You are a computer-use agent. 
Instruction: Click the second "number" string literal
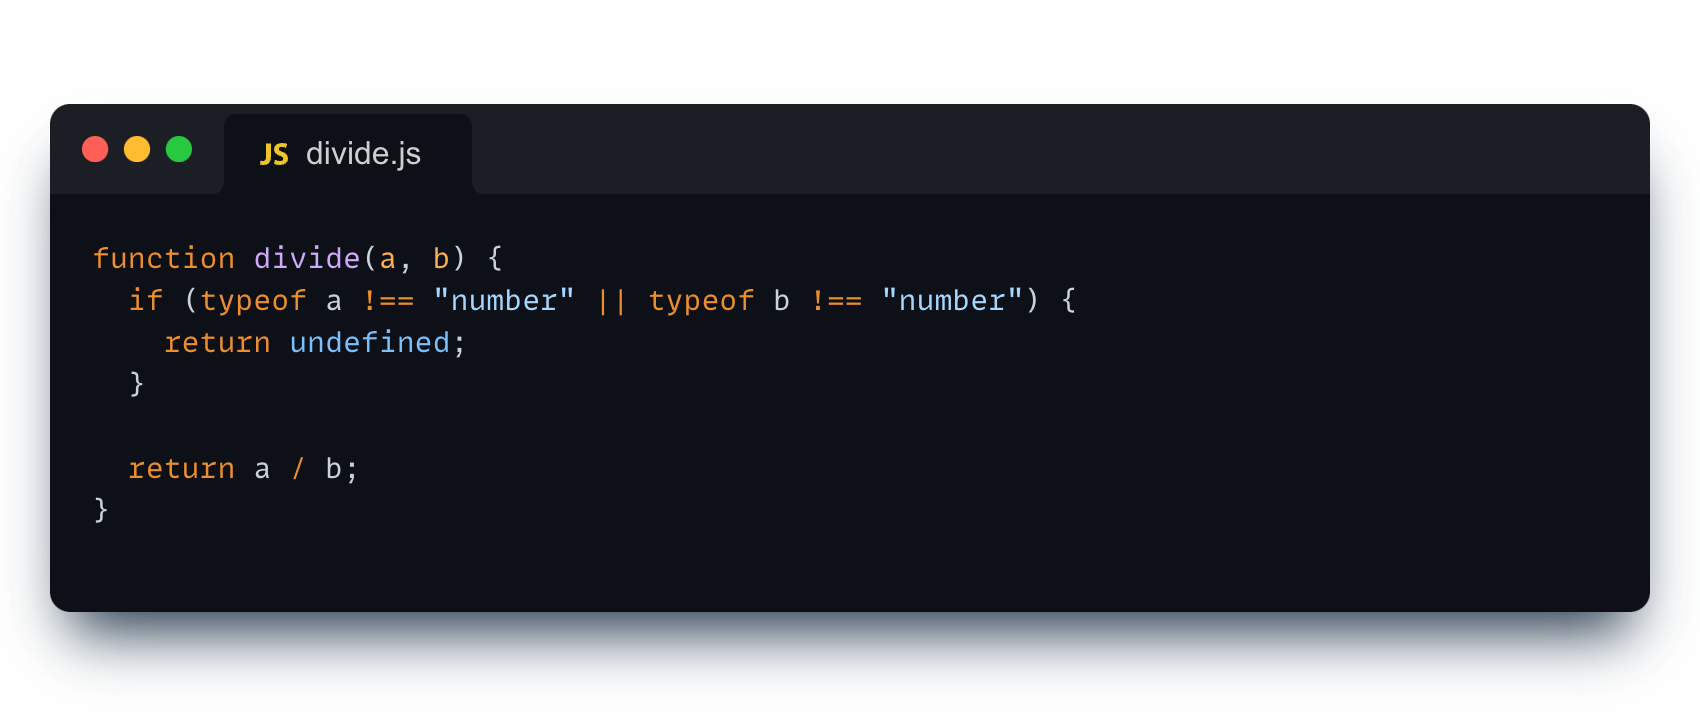[952, 301]
